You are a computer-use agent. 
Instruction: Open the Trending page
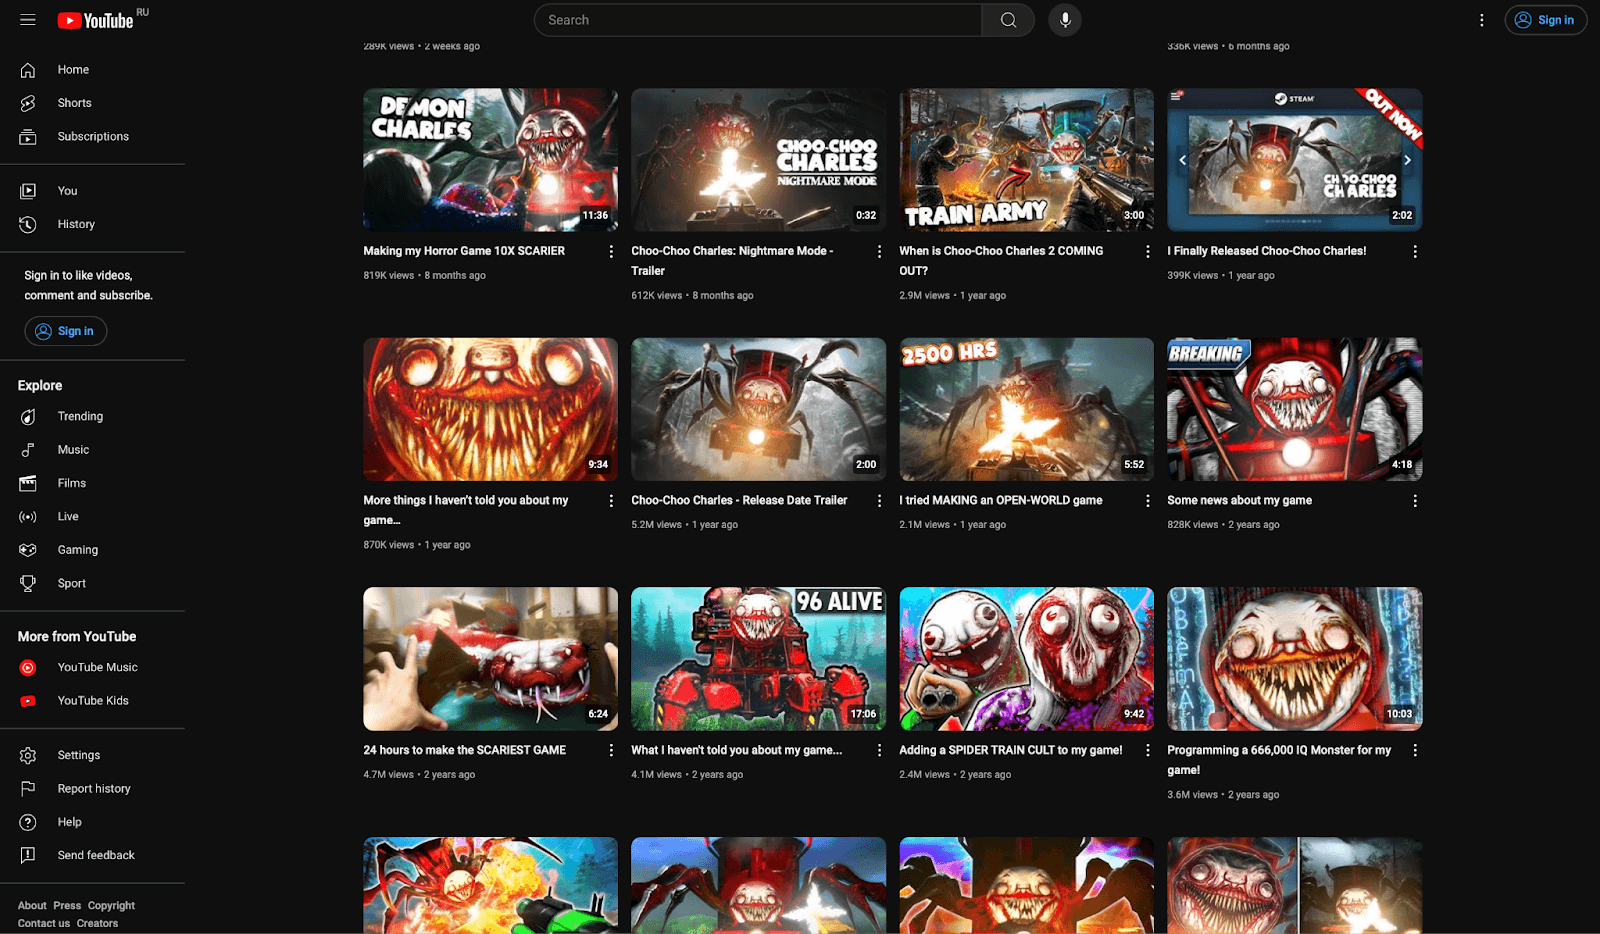(x=80, y=416)
